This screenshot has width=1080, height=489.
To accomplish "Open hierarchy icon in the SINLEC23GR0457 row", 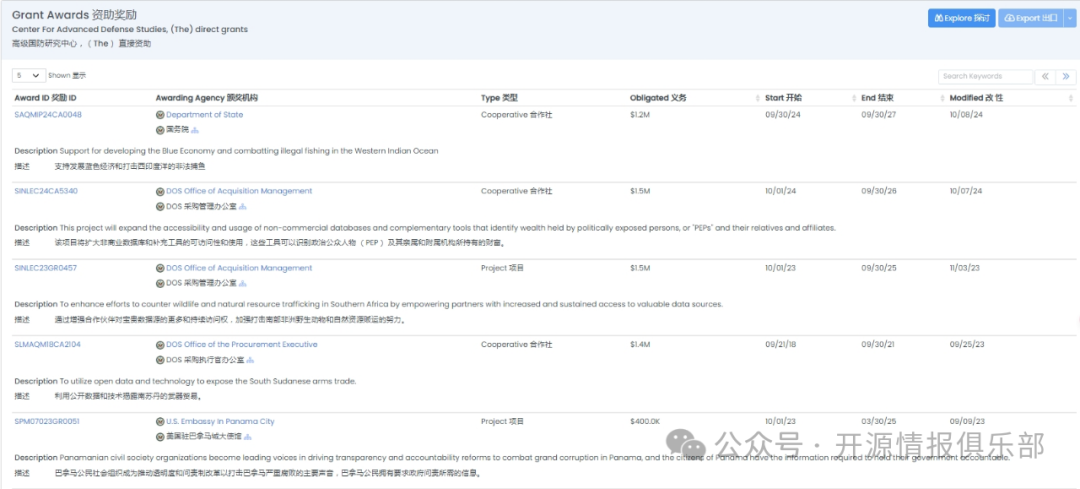I will coord(242,283).
